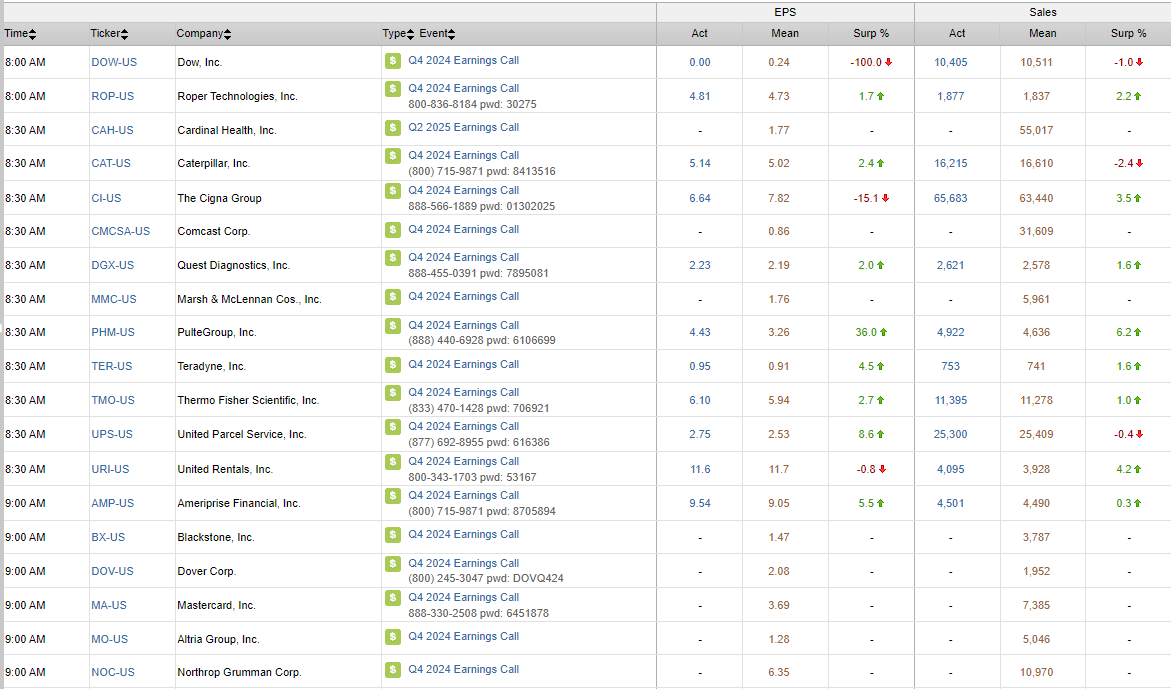Click the earnings icon in Teradyne row
1171x689 pixels.
[x=393, y=365]
